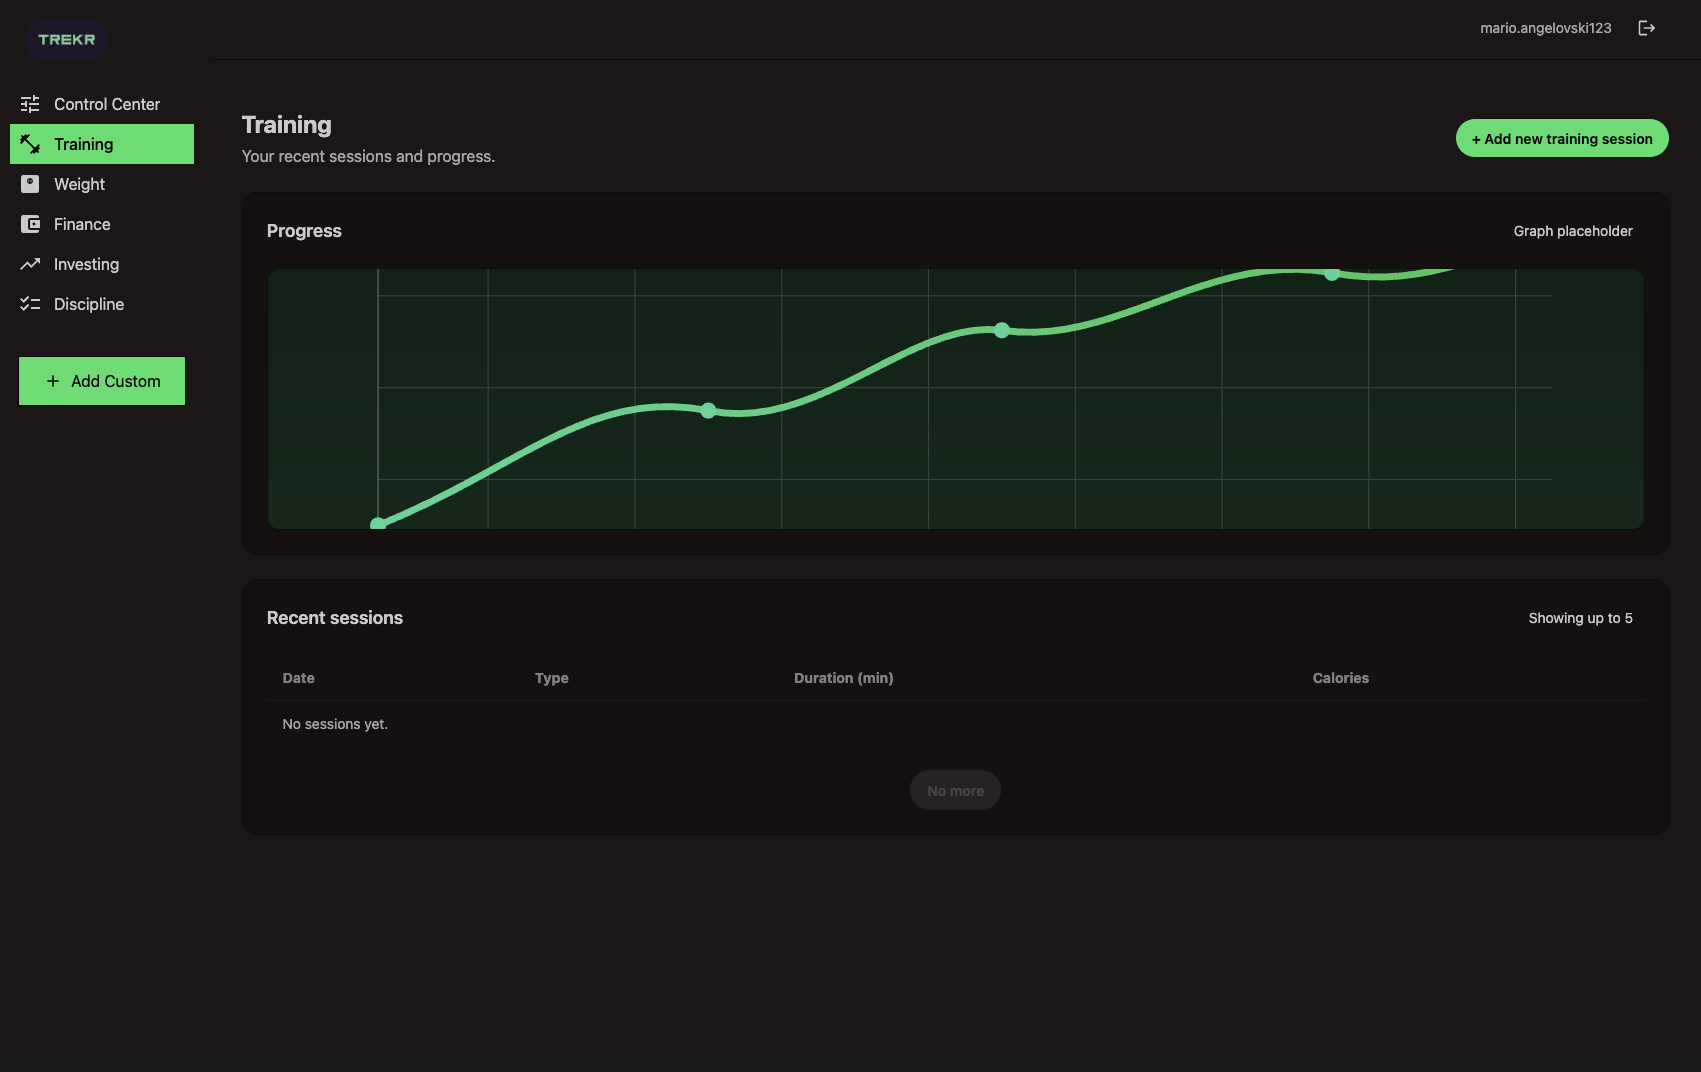This screenshot has width=1701, height=1072.
Task: Add new training session
Action: [1561, 138]
